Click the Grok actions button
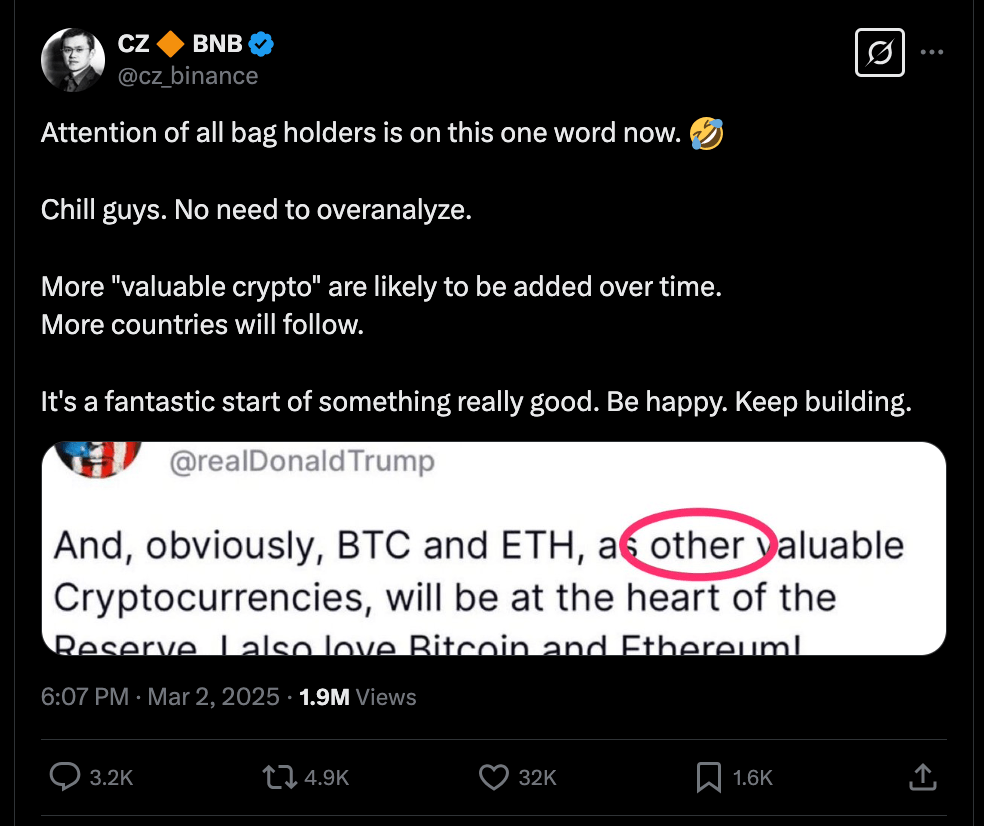The width and height of the screenshot is (984, 826). tap(879, 53)
